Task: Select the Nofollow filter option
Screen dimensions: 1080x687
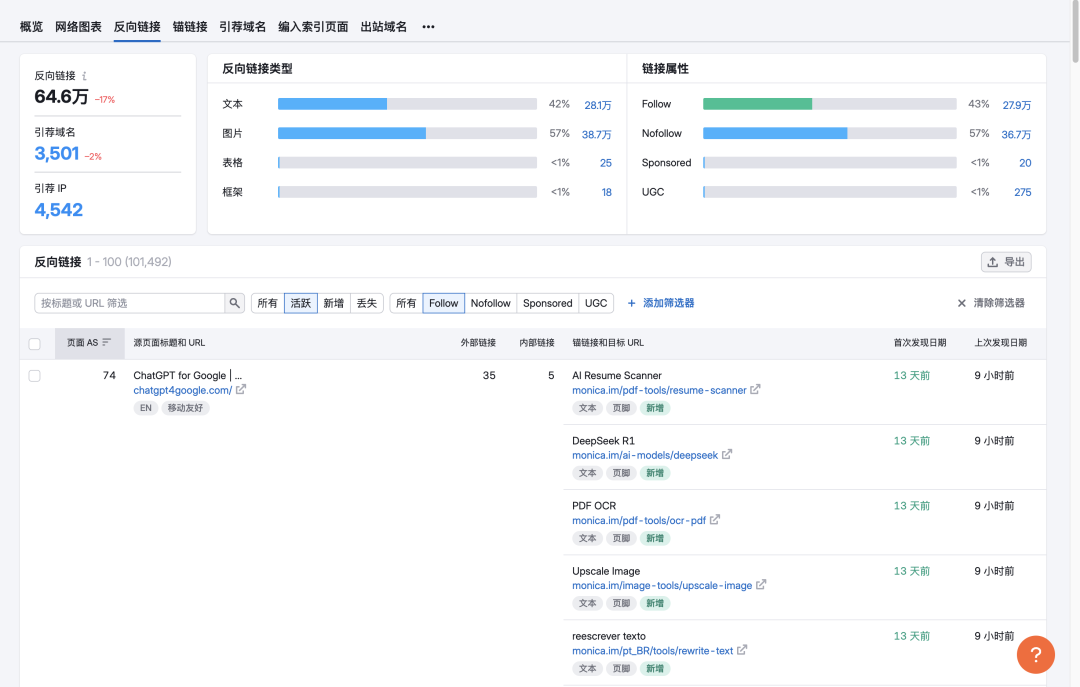Action: tap(490, 303)
